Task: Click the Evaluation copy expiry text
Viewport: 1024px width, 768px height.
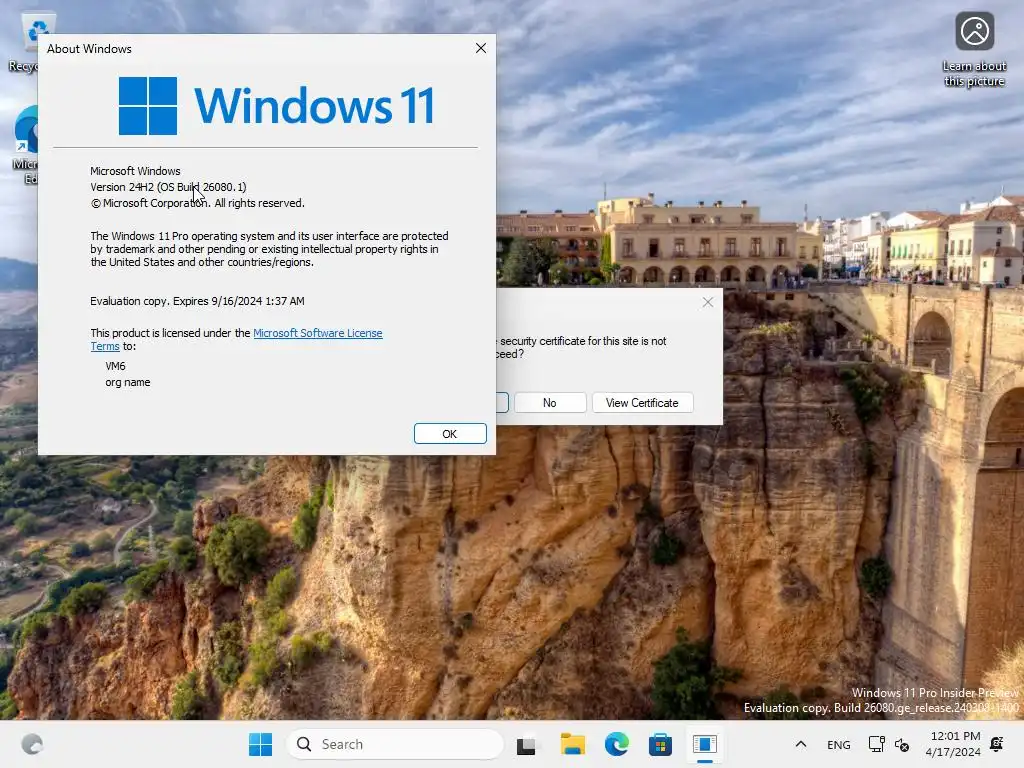Action: tap(197, 301)
